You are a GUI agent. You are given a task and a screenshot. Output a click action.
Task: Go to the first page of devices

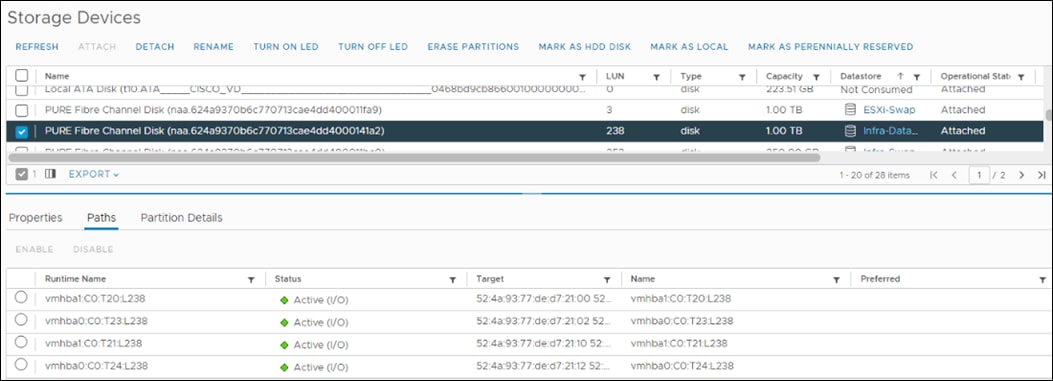pyautogui.click(x=933, y=175)
